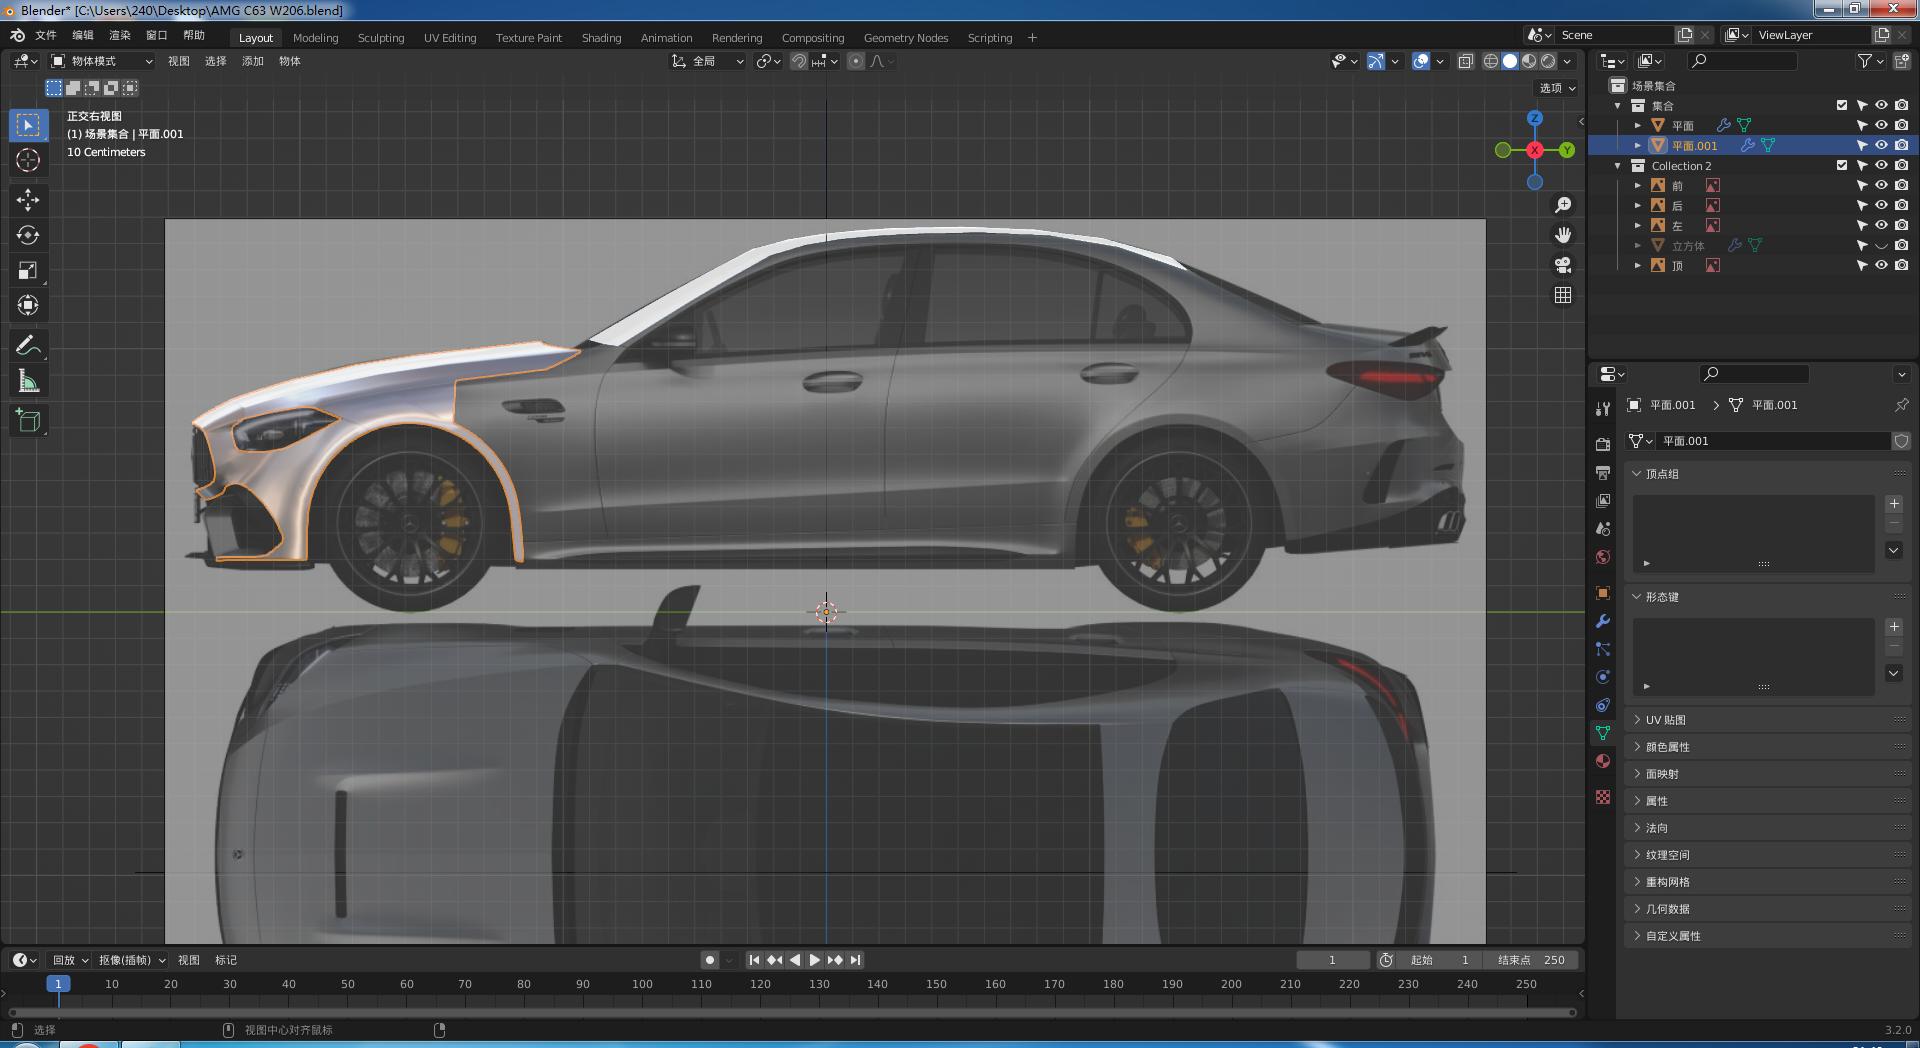
Task: Open the Modifiers wrench tab in Properties
Action: pos(1603,621)
